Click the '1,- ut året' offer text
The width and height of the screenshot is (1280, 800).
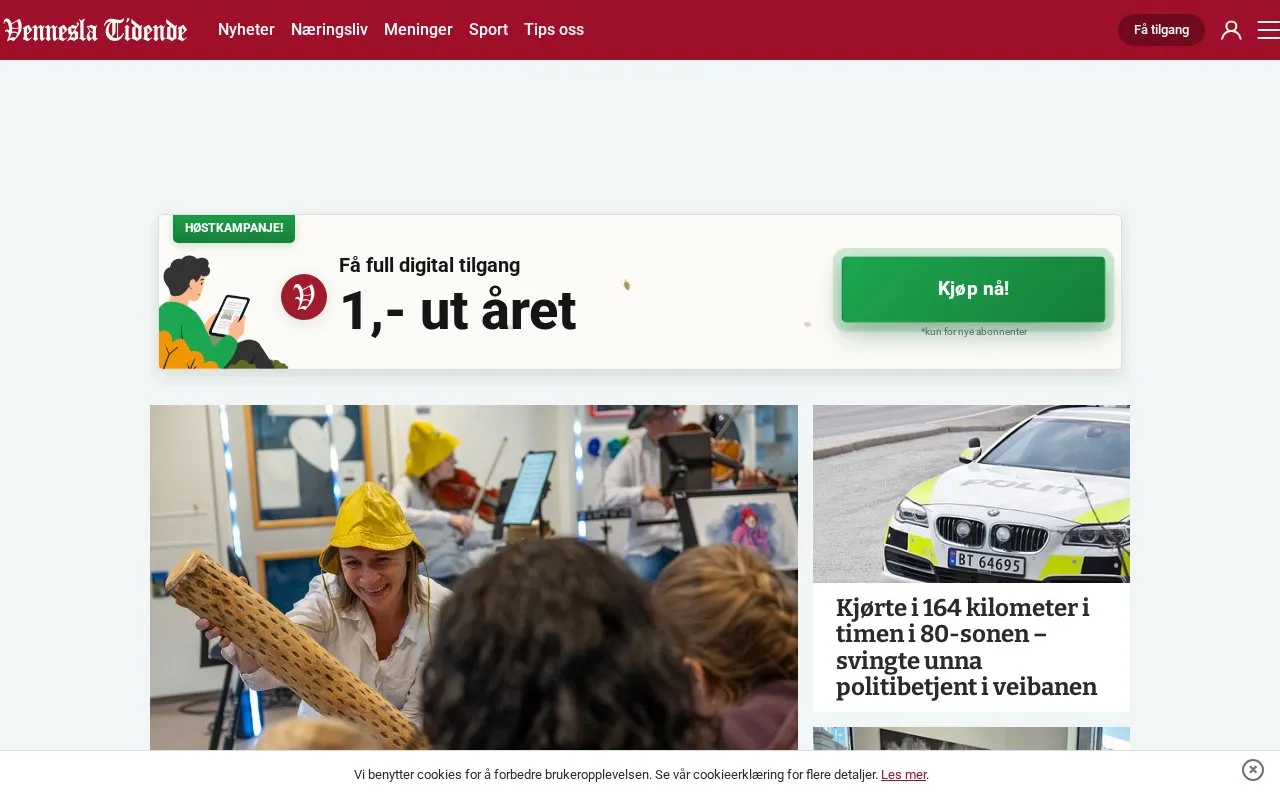(458, 311)
